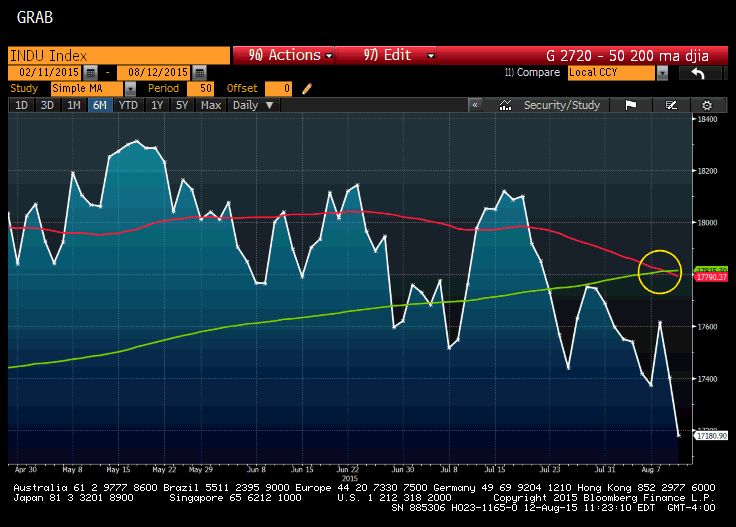Open the 97) Edit dropdown
Viewport: 736px width, 527px height.
(387, 55)
